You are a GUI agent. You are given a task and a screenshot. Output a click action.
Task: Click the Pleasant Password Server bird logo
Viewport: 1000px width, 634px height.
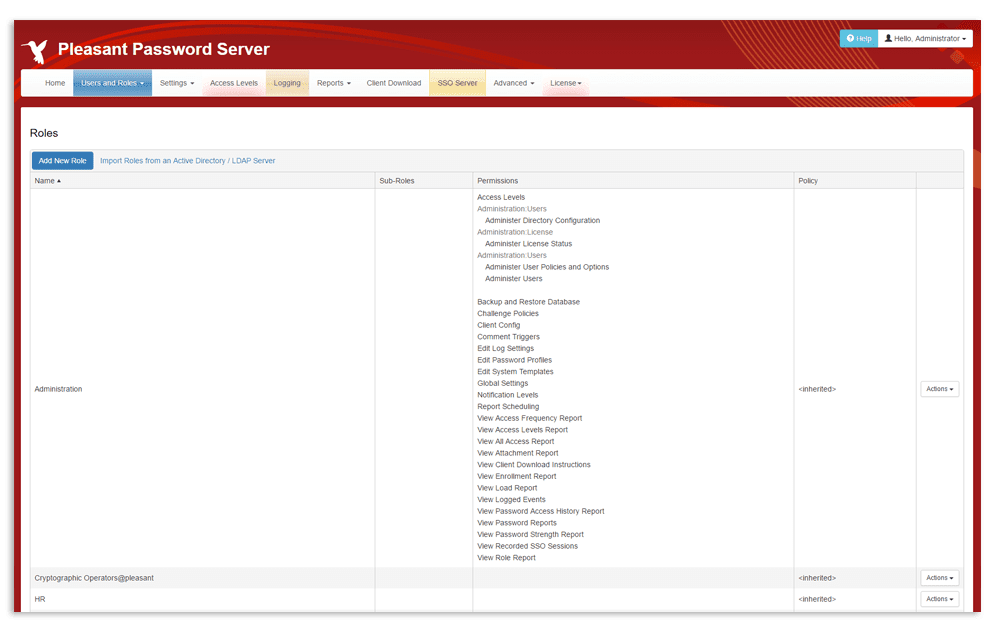[x=35, y=51]
